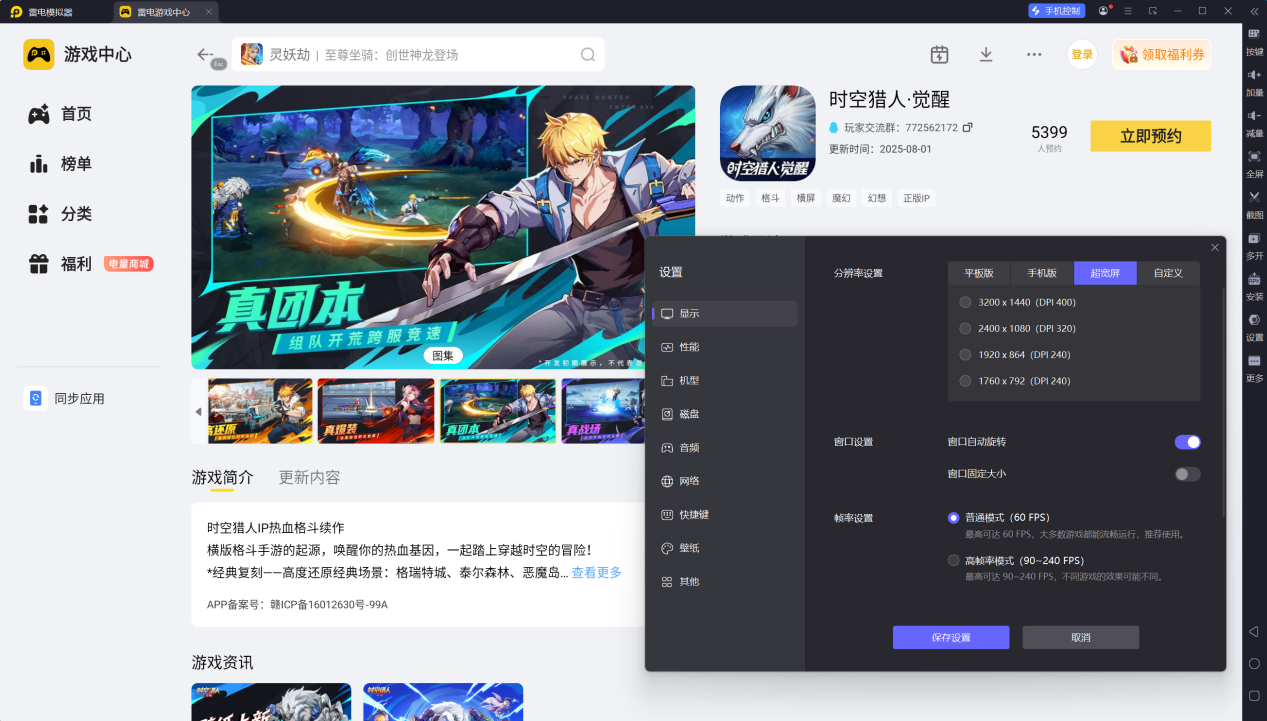Click the 保存设置 save button
The image size is (1267, 721).
951,638
